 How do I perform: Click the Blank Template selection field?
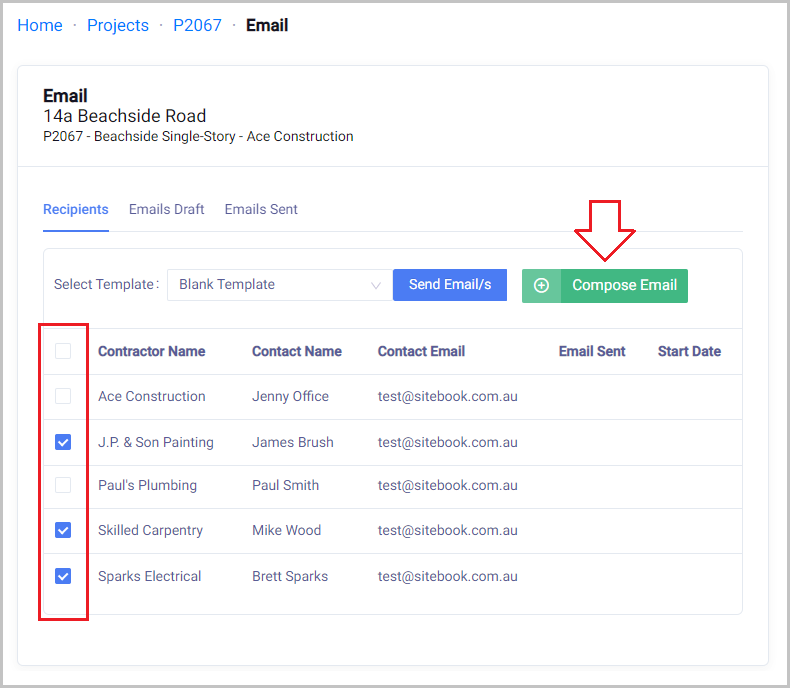coord(270,285)
